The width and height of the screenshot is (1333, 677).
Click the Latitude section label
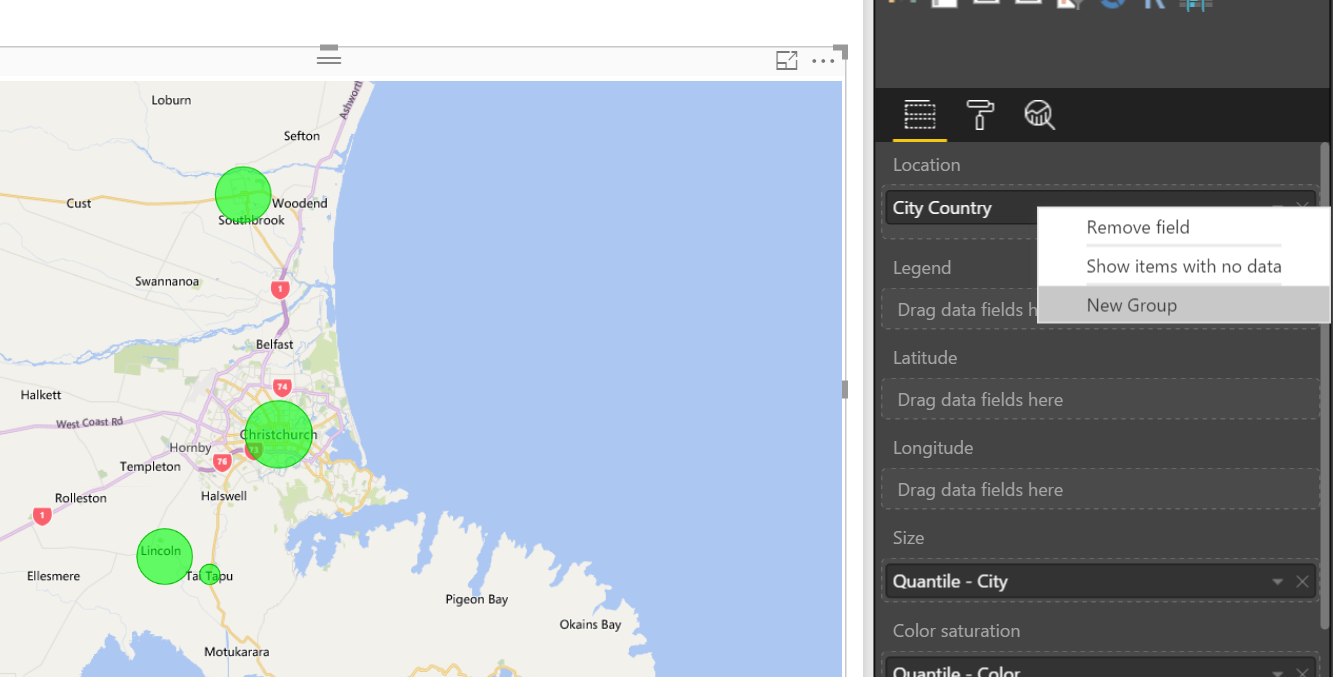pyautogui.click(x=925, y=358)
